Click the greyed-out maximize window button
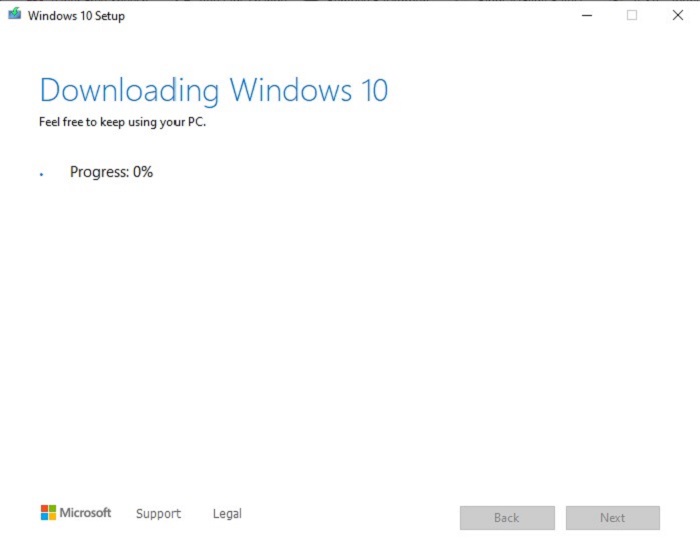This screenshot has height=555, width=700. pyautogui.click(x=631, y=15)
